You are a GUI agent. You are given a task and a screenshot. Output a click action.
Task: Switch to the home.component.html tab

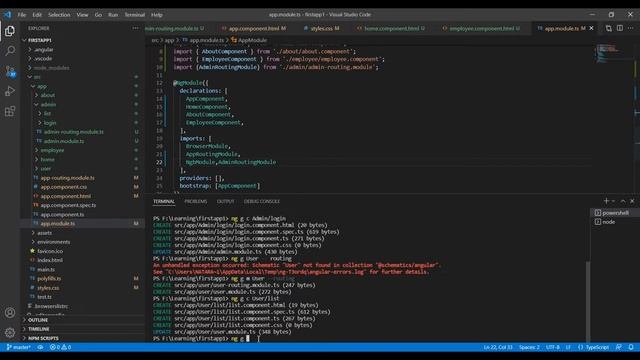pos(391,28)
